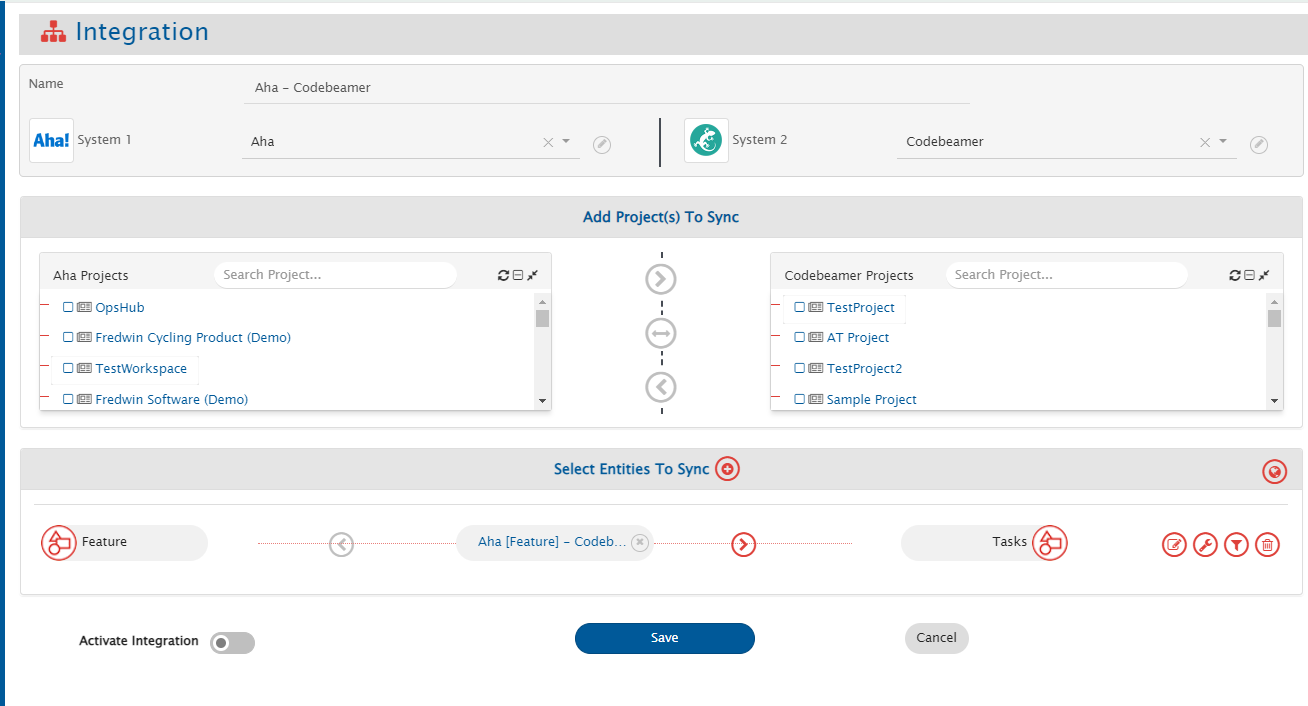
Task: Click the bidirectional sync arrow between project lists
Action: [661, 333]
